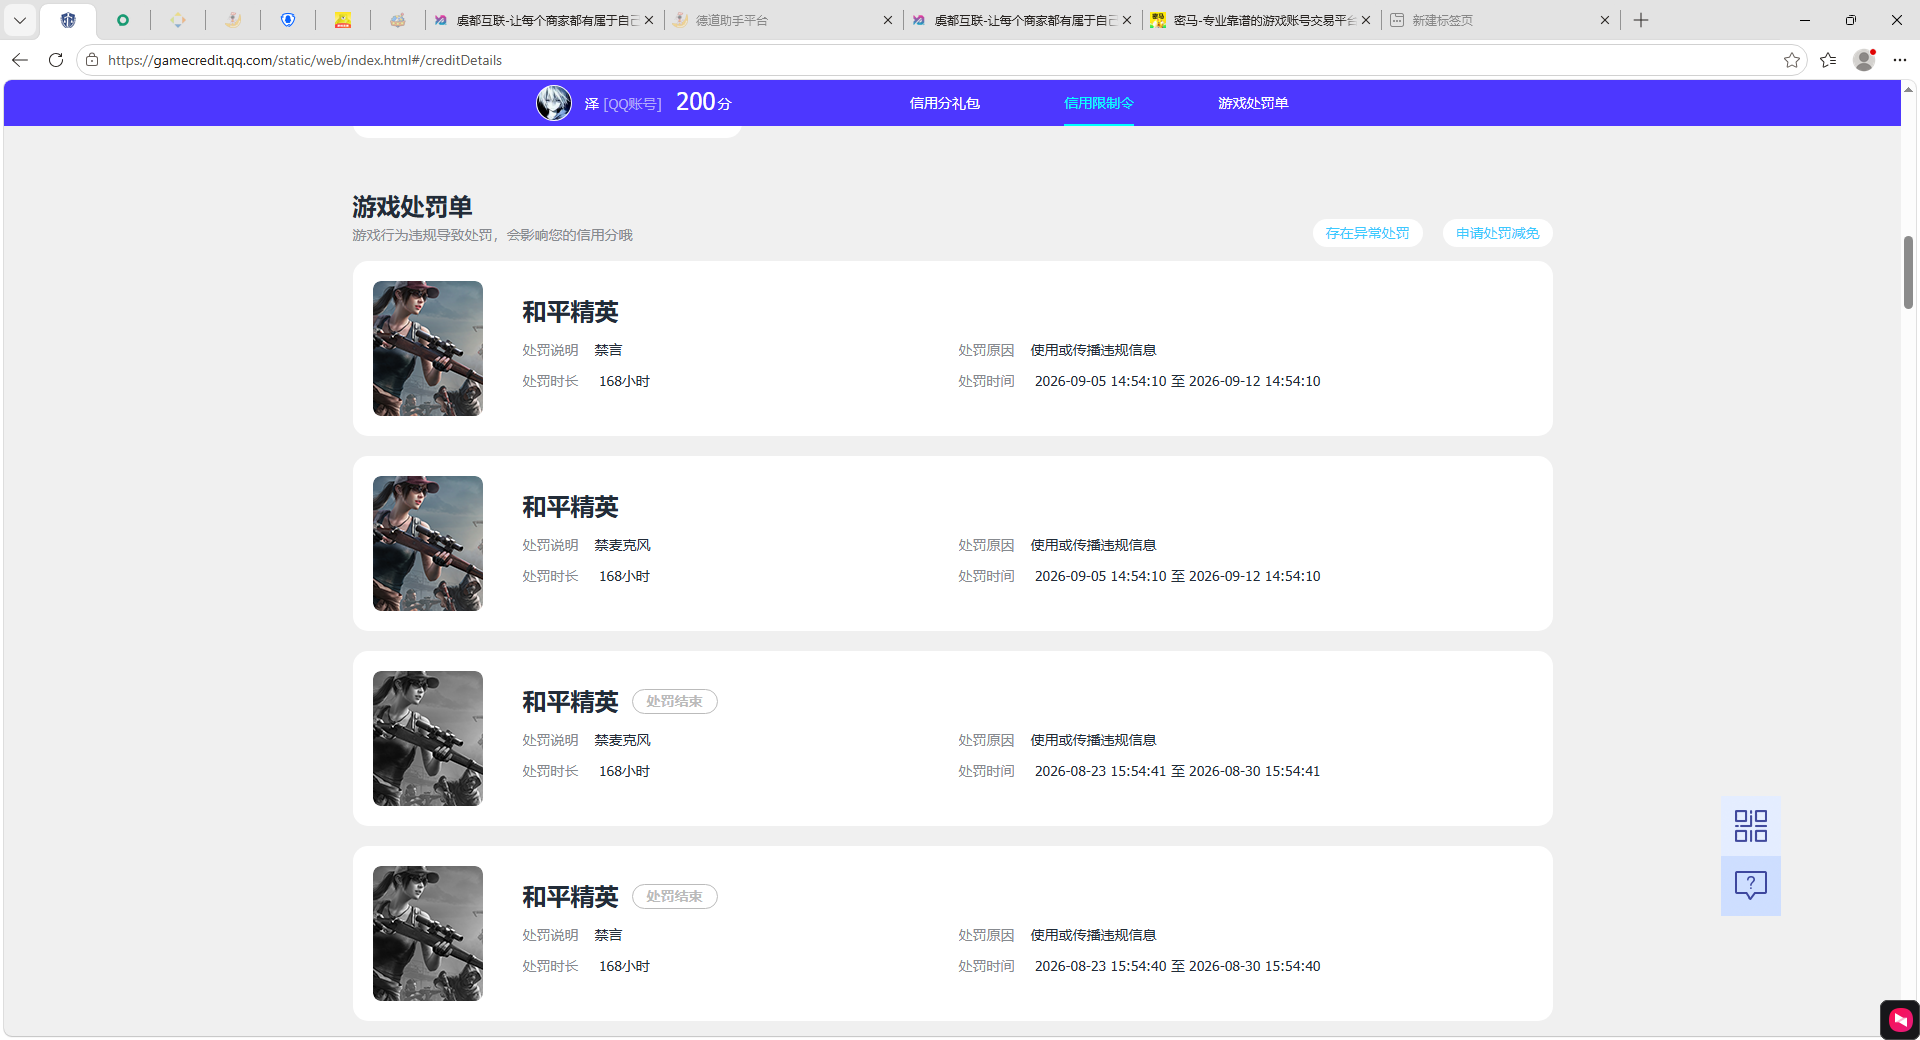Switch to the colorful diamond pinned tab

[178, 20]
